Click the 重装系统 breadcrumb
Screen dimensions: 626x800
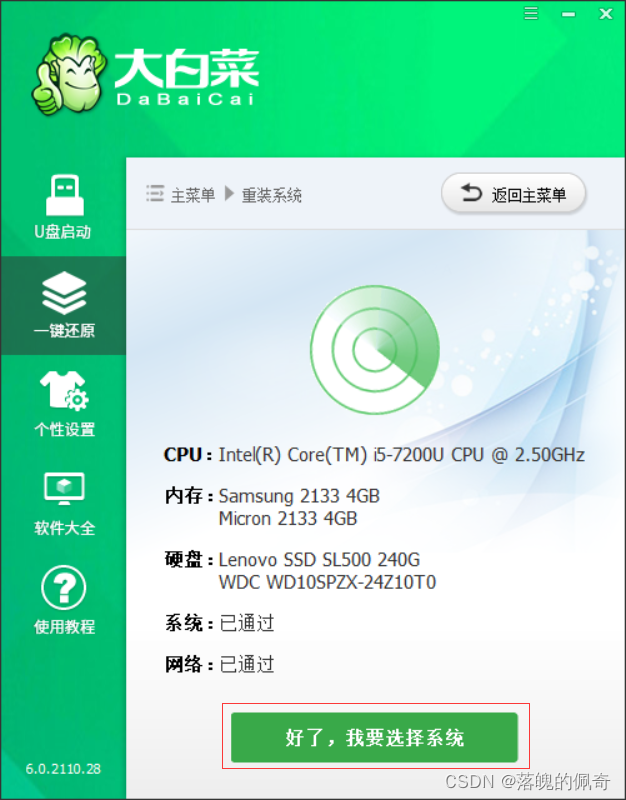(271, 195)
